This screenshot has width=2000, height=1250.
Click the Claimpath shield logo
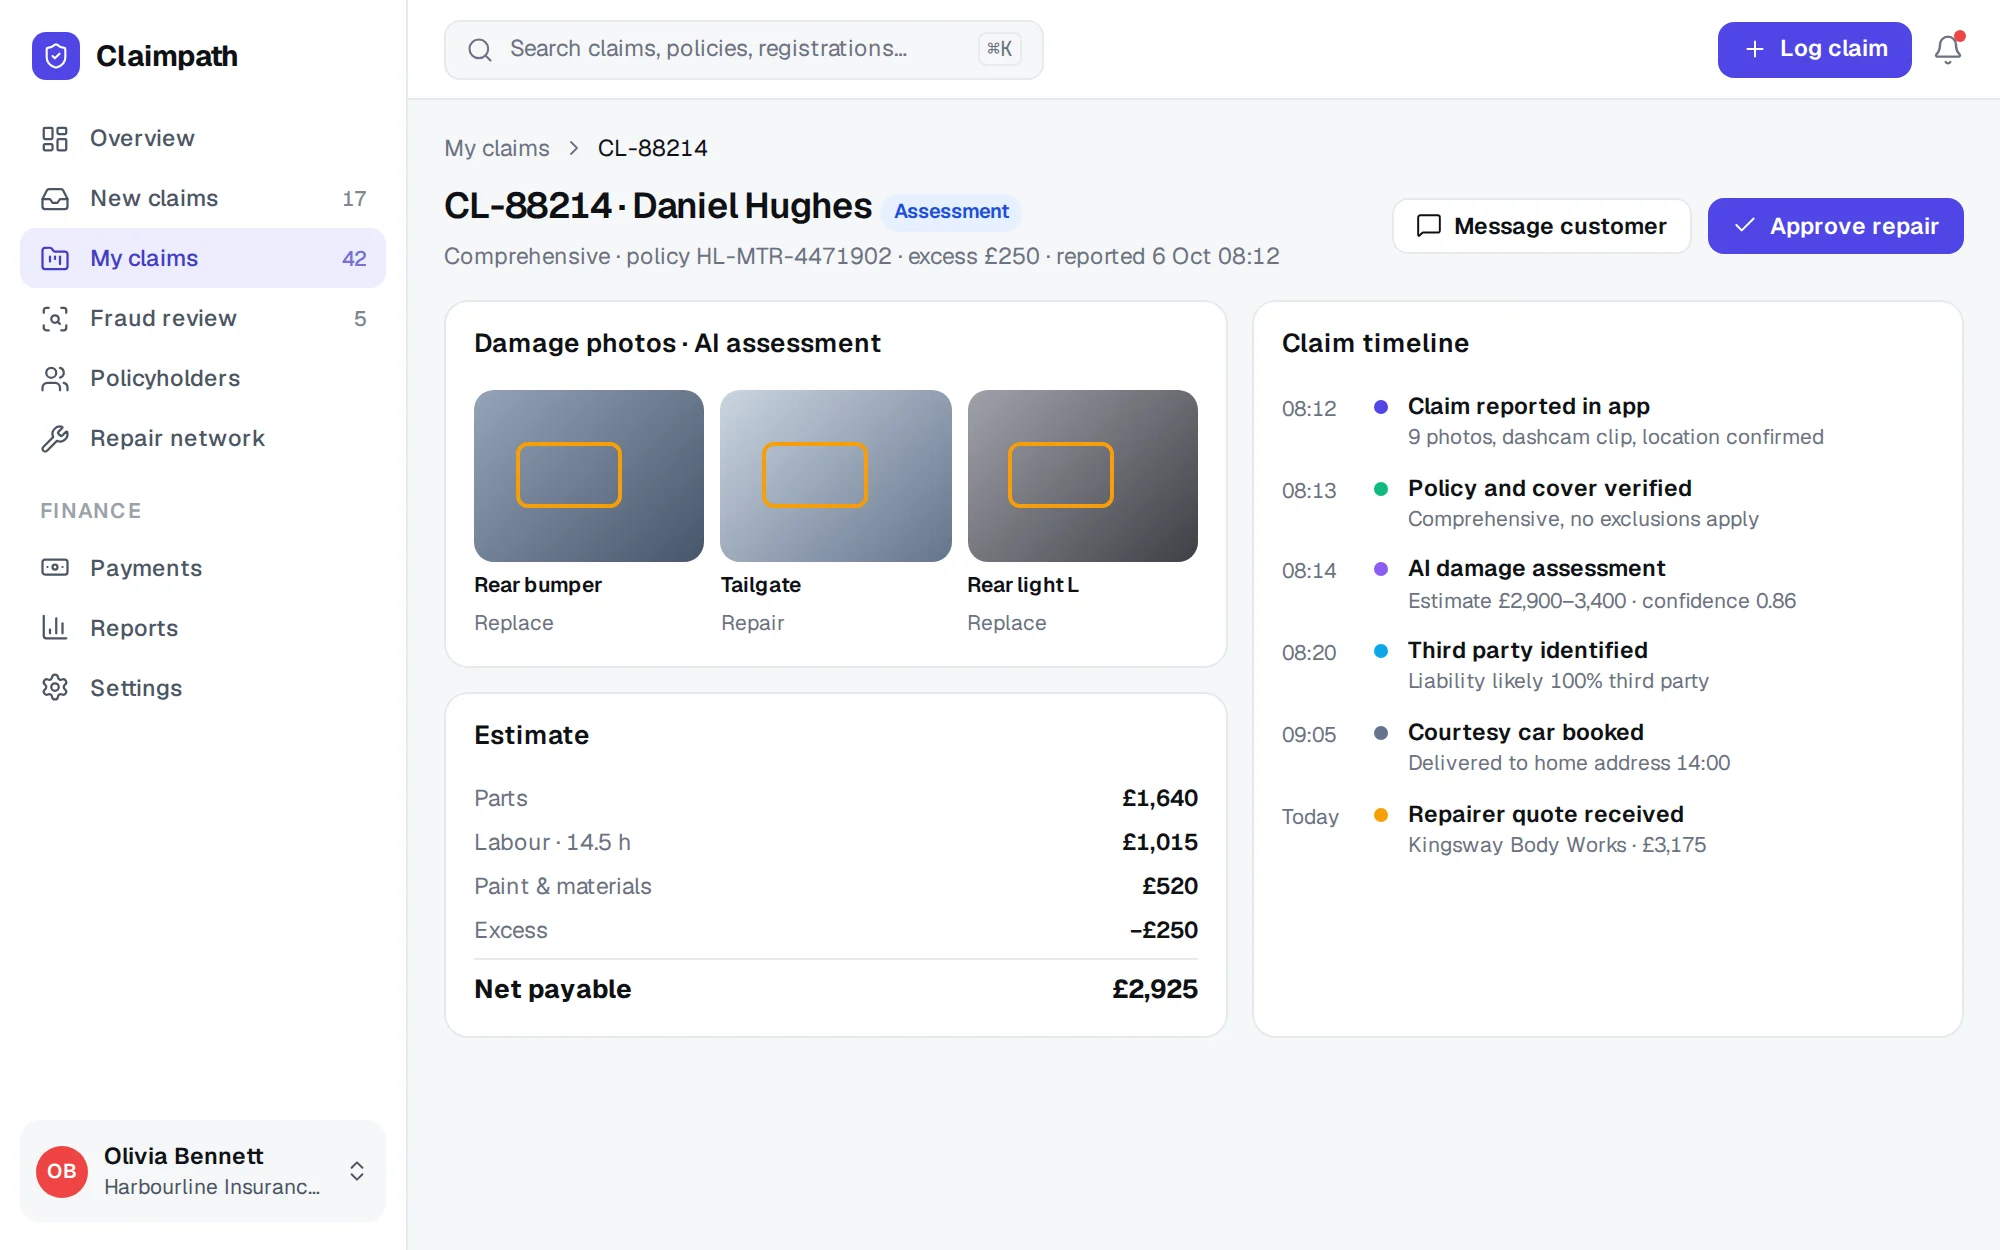(x=56, y=56)
